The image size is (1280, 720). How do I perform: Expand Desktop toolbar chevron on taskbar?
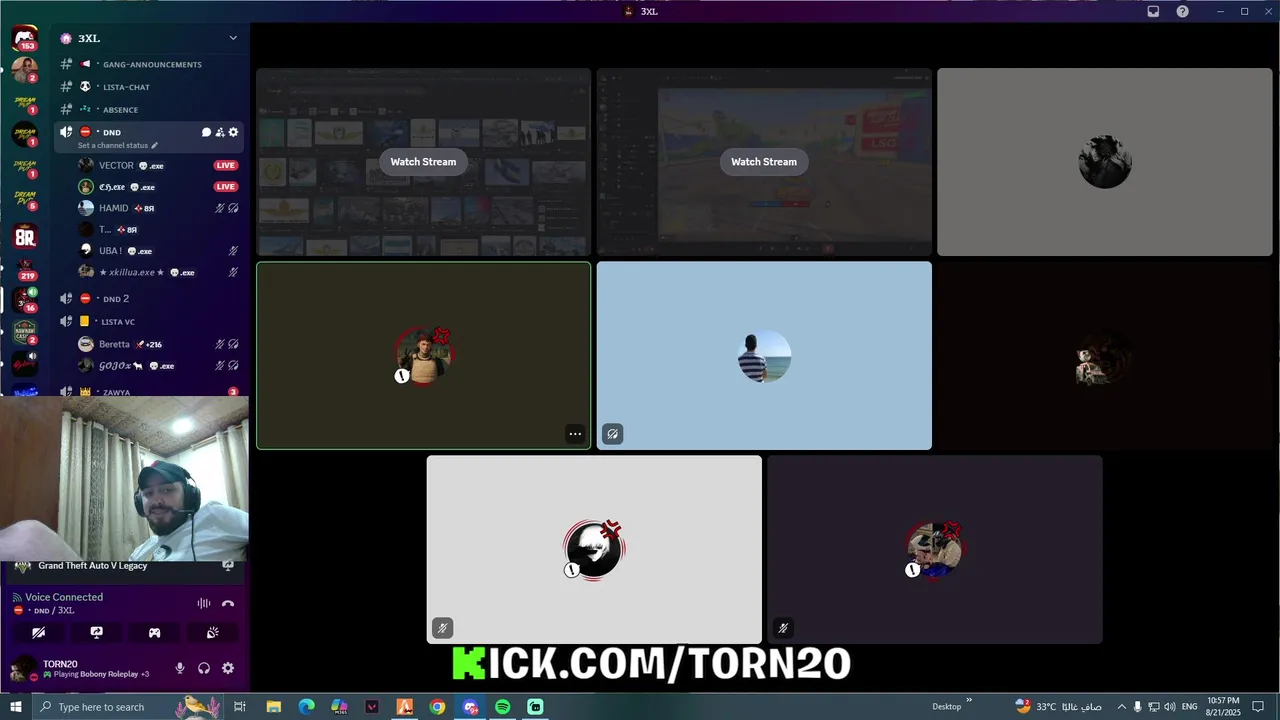pyautogui.click(x=968, y=701)
